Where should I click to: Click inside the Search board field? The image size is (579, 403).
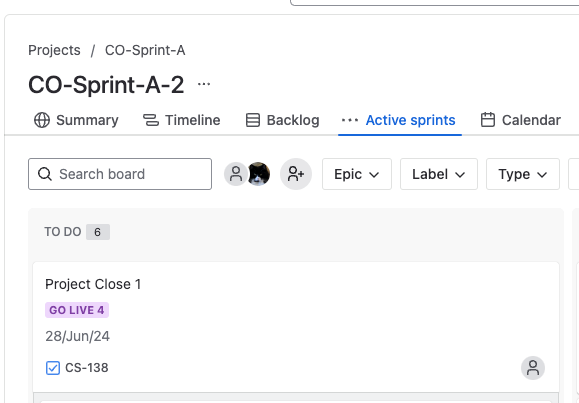tap(120, 174)
